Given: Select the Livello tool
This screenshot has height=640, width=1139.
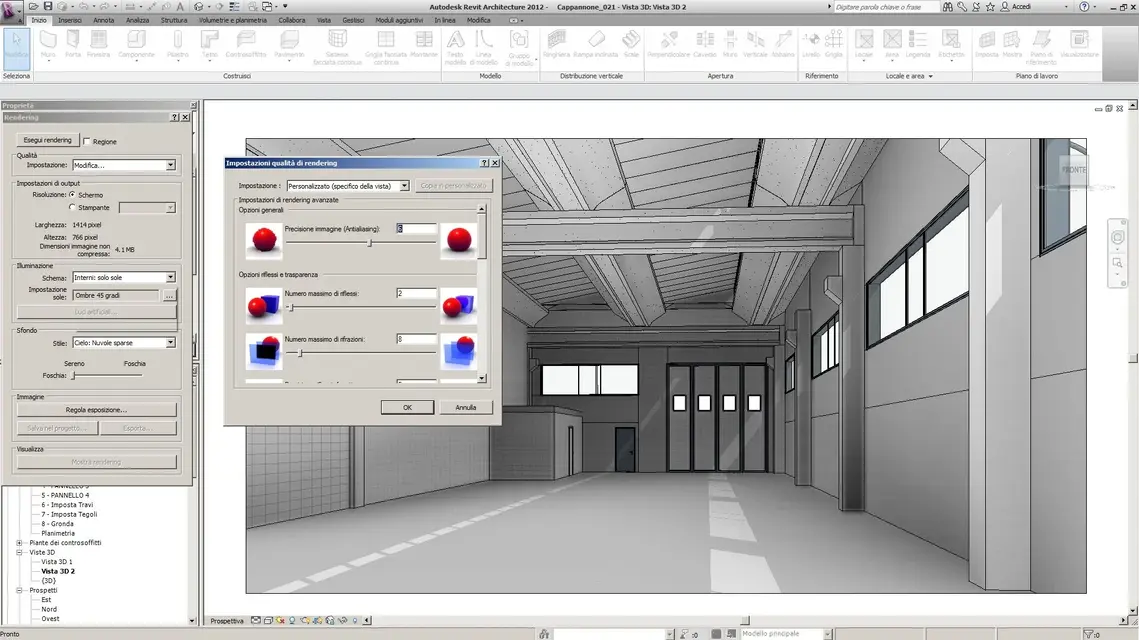Looking at the screenshot, I should pos(811,45).
